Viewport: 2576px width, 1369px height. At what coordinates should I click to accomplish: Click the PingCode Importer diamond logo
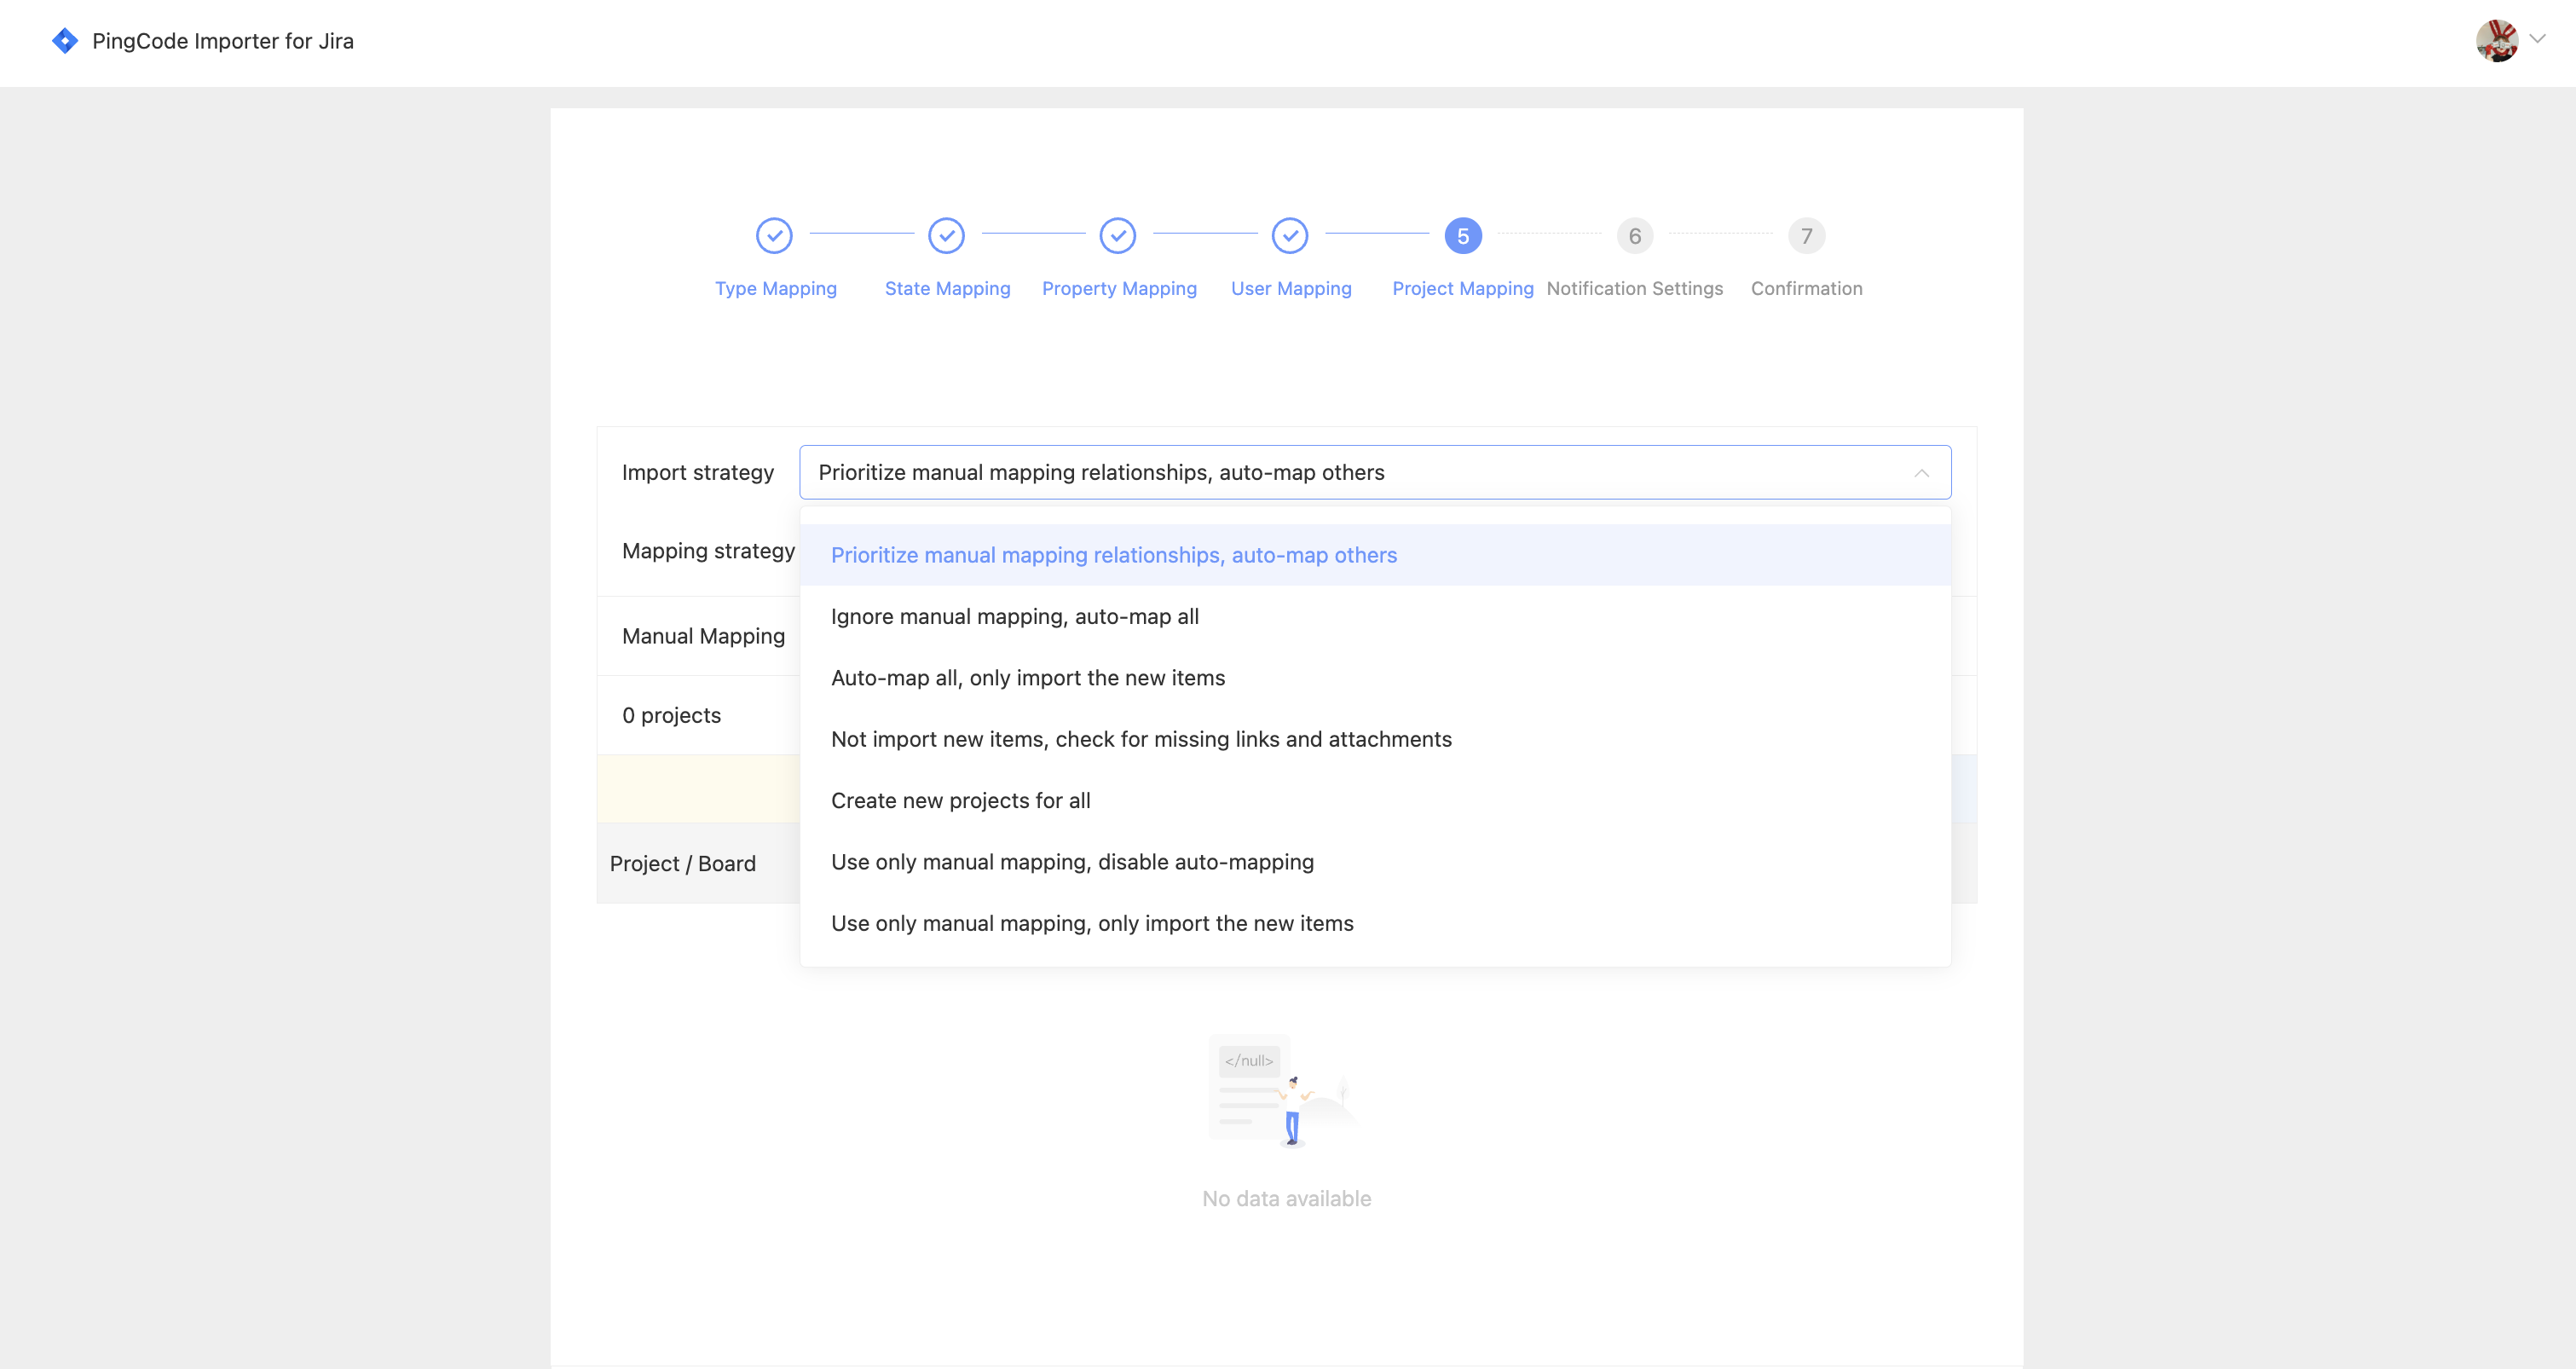(x=64, y=41)
